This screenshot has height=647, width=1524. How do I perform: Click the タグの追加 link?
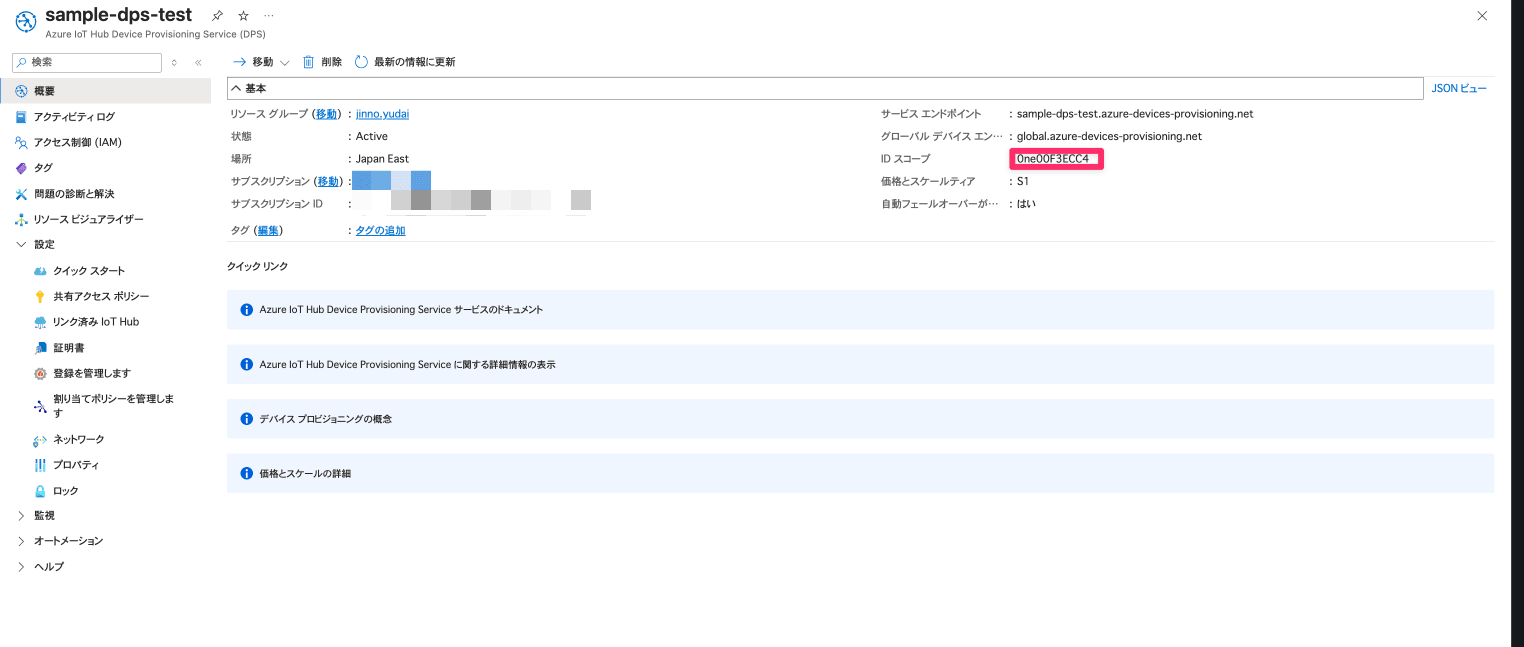click(381, 231)
